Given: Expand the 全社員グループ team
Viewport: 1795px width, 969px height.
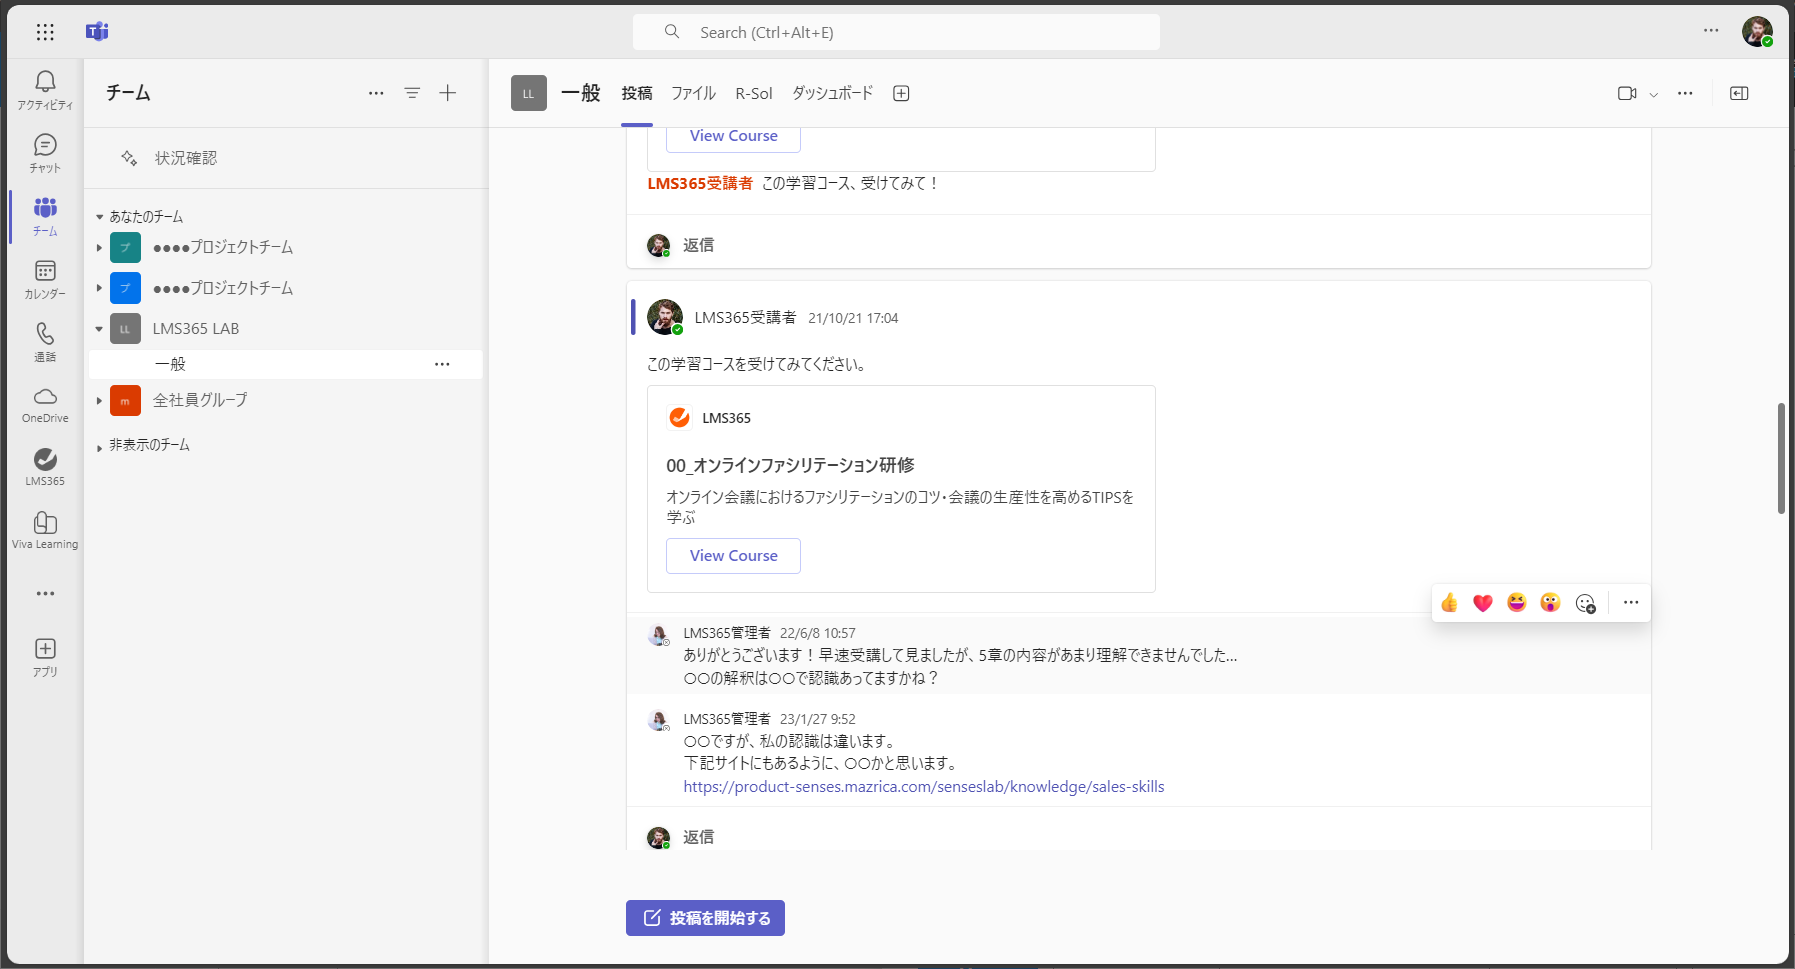Looking at the screenshot, I should [99, 401].
